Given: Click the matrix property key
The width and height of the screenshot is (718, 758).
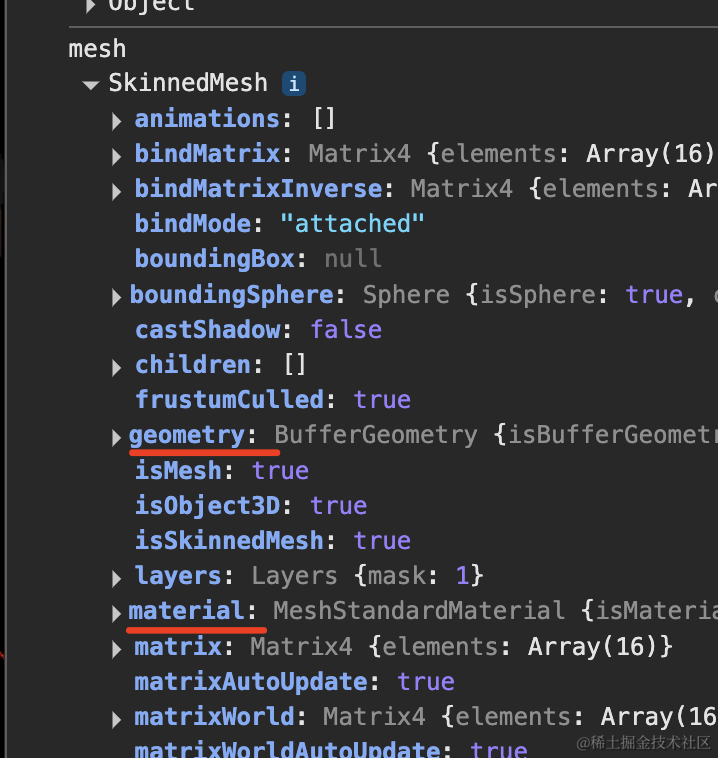Looking at the screenshot, I should coord(178,646).
